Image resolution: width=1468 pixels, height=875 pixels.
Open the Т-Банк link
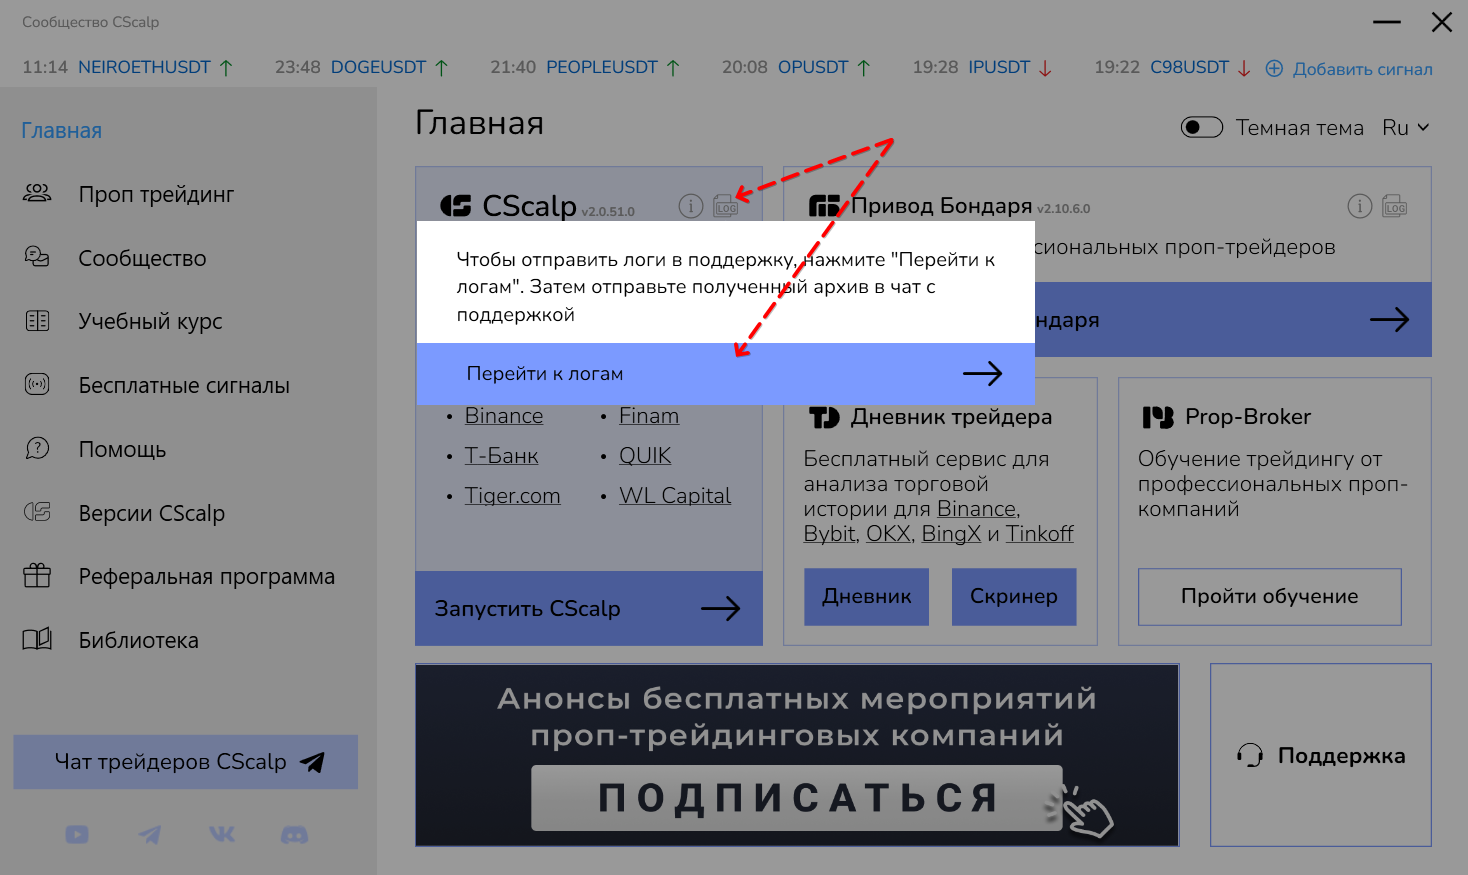[501, 456]
